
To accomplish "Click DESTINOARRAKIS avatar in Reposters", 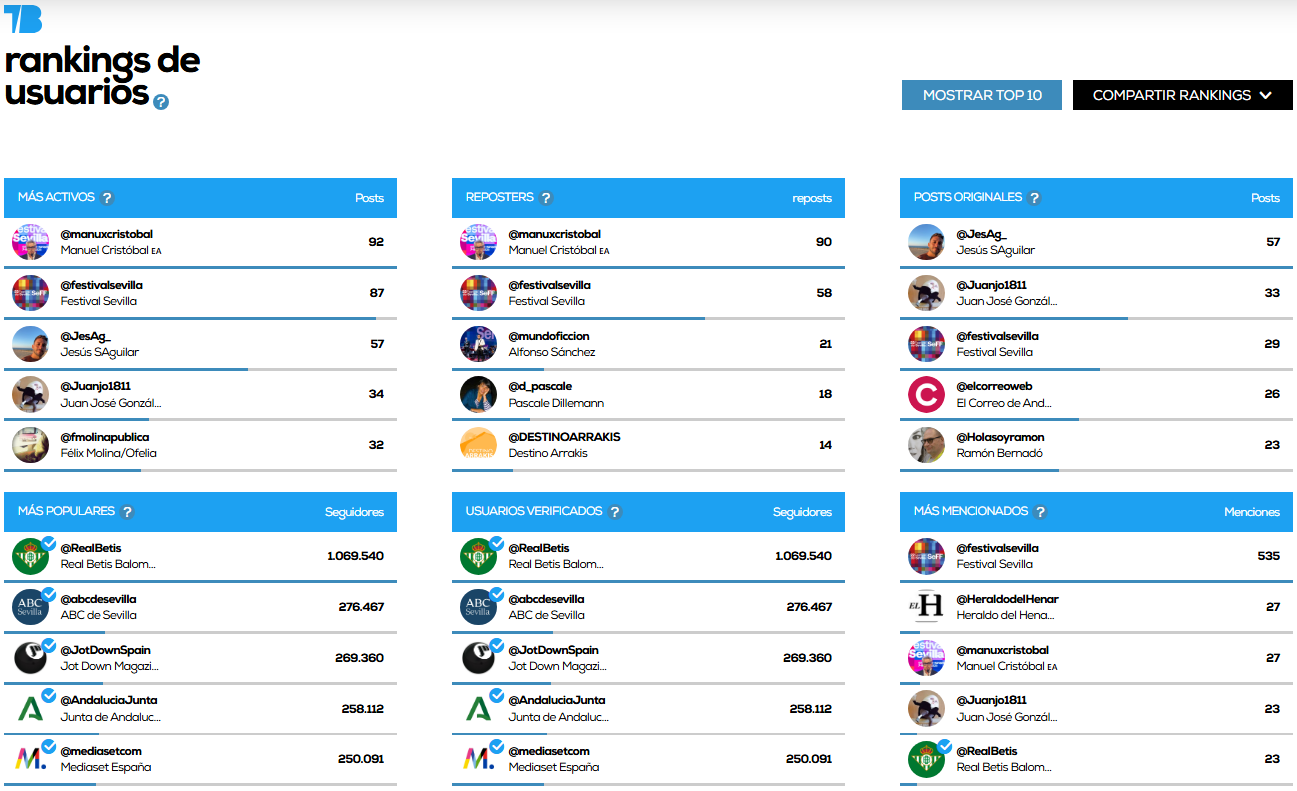I will tap(478, 445).
